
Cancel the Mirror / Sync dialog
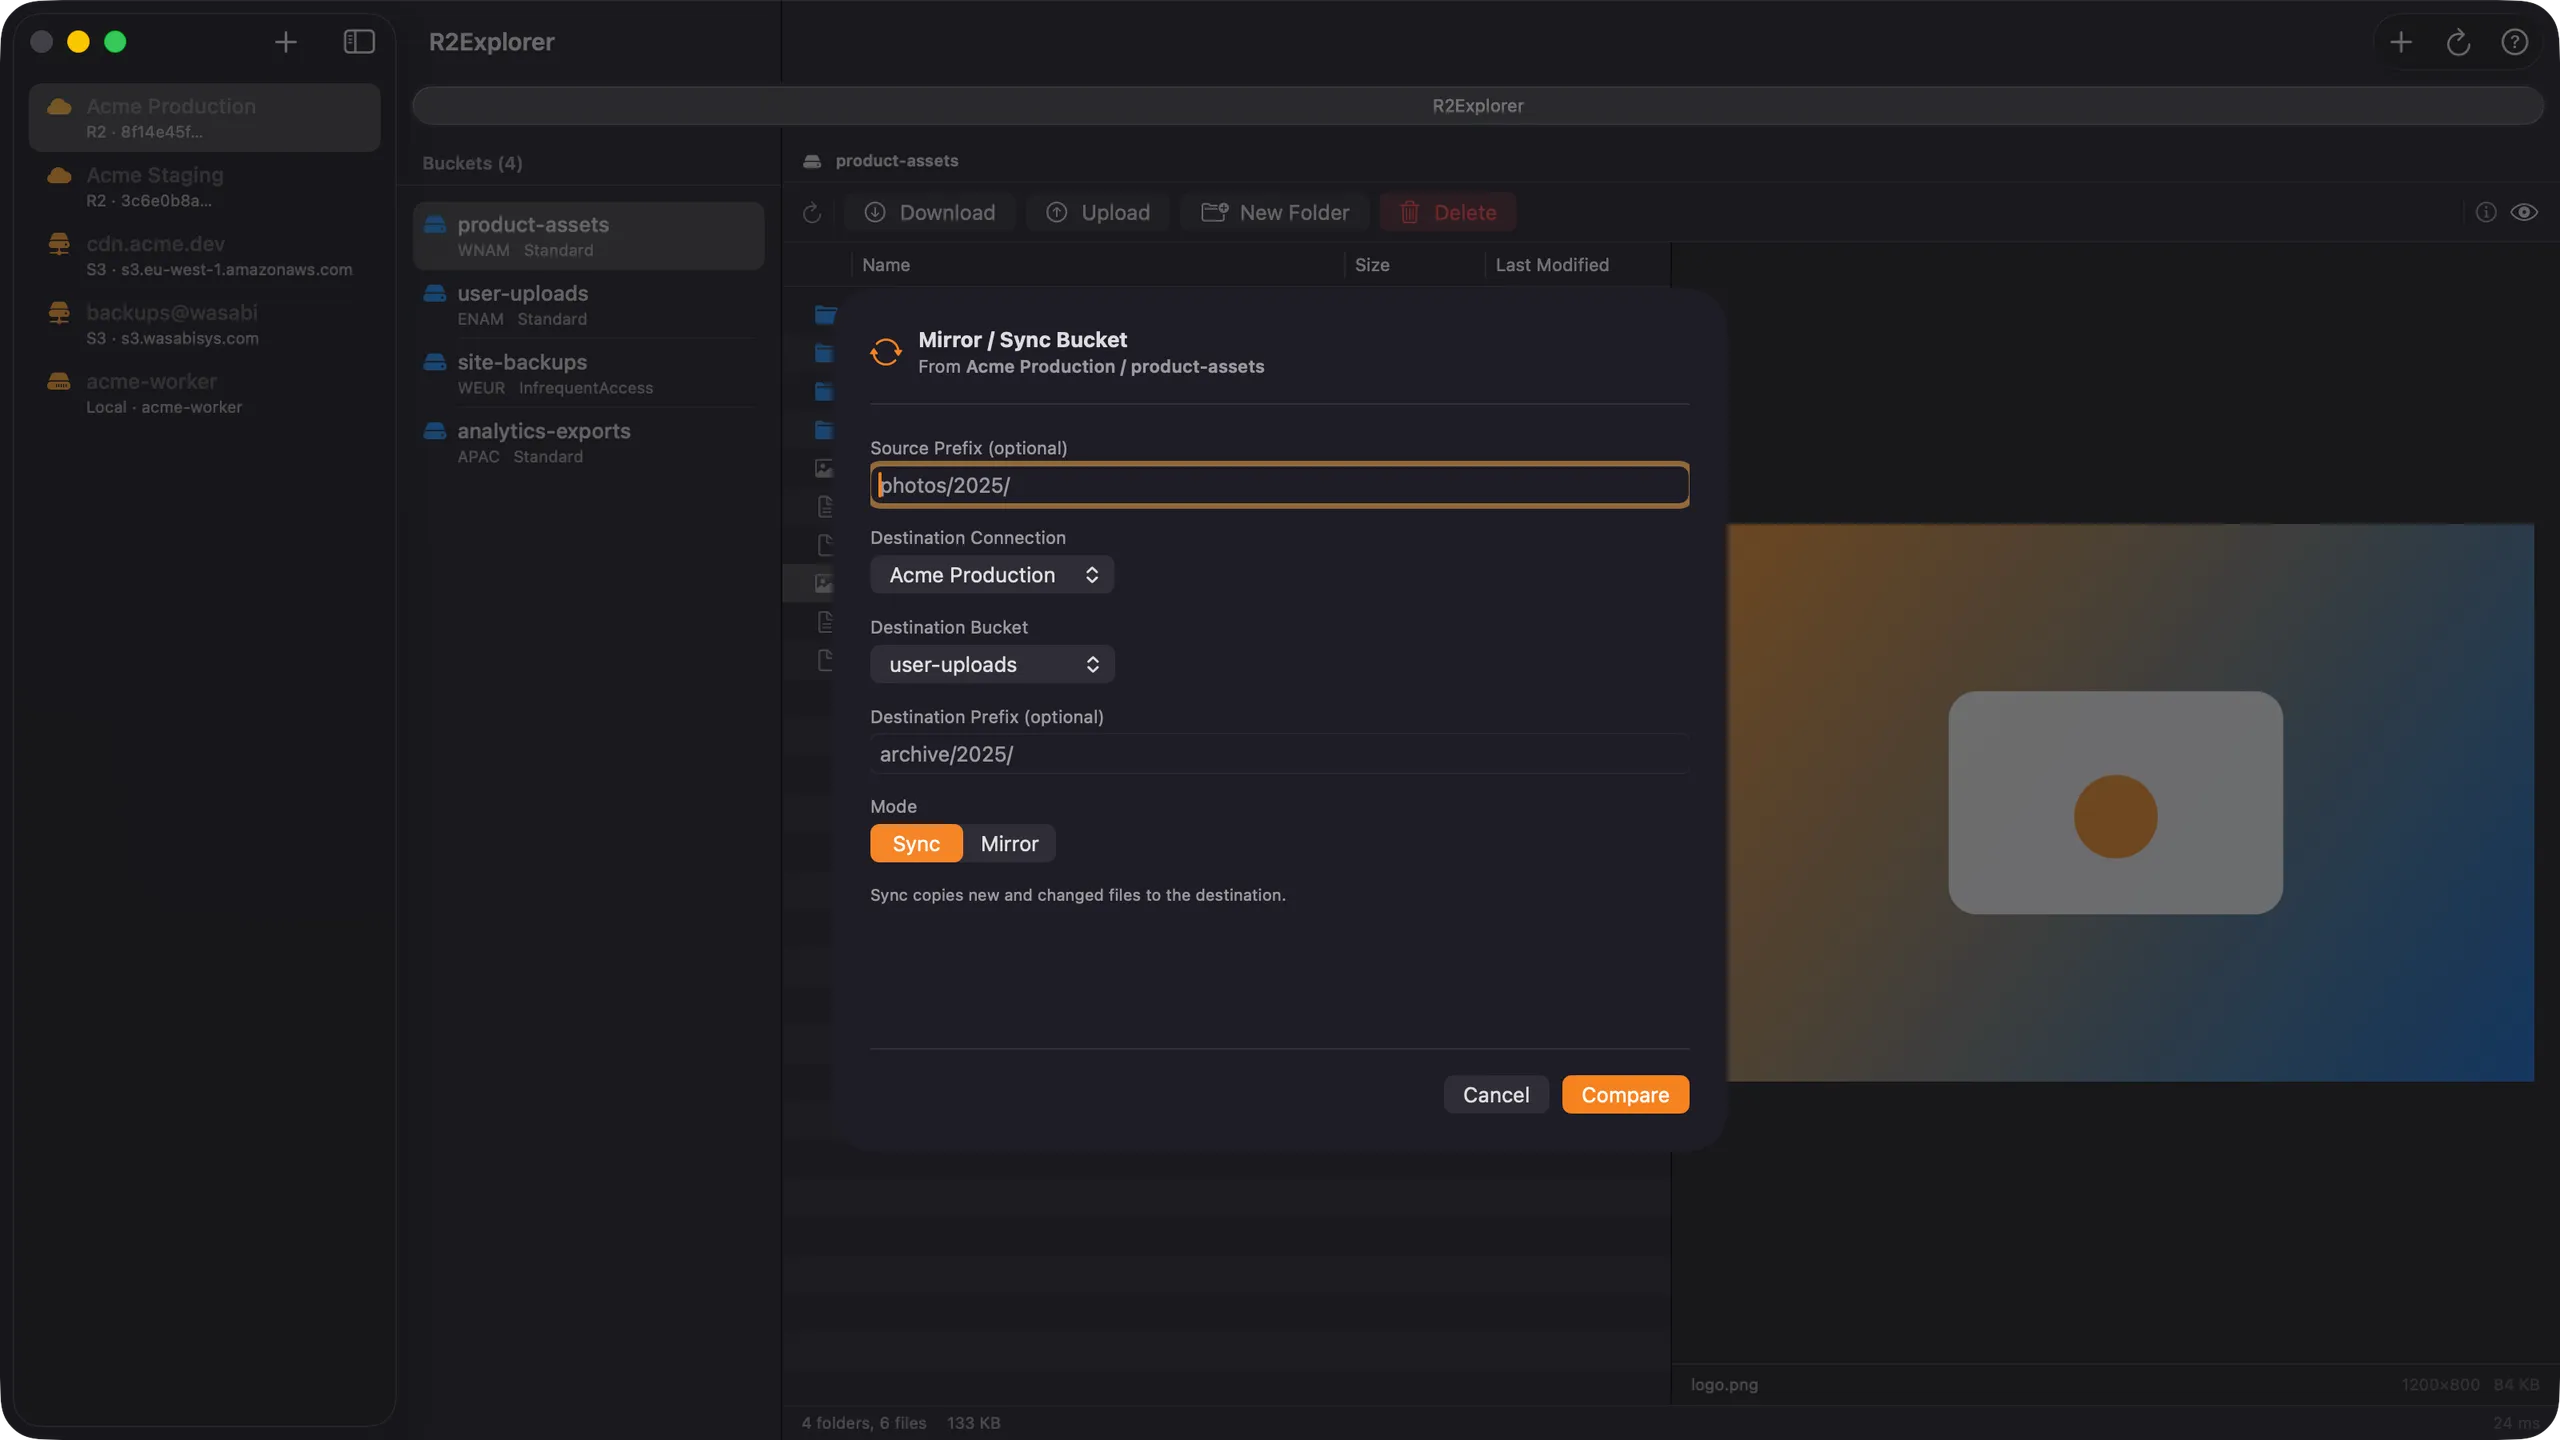1496,1094
